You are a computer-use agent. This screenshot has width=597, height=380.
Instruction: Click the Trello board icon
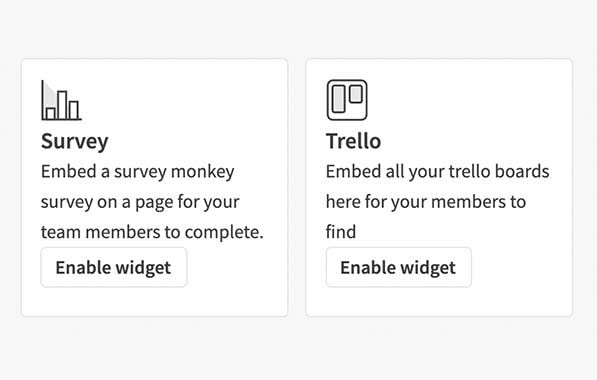(x=347, y=100)
